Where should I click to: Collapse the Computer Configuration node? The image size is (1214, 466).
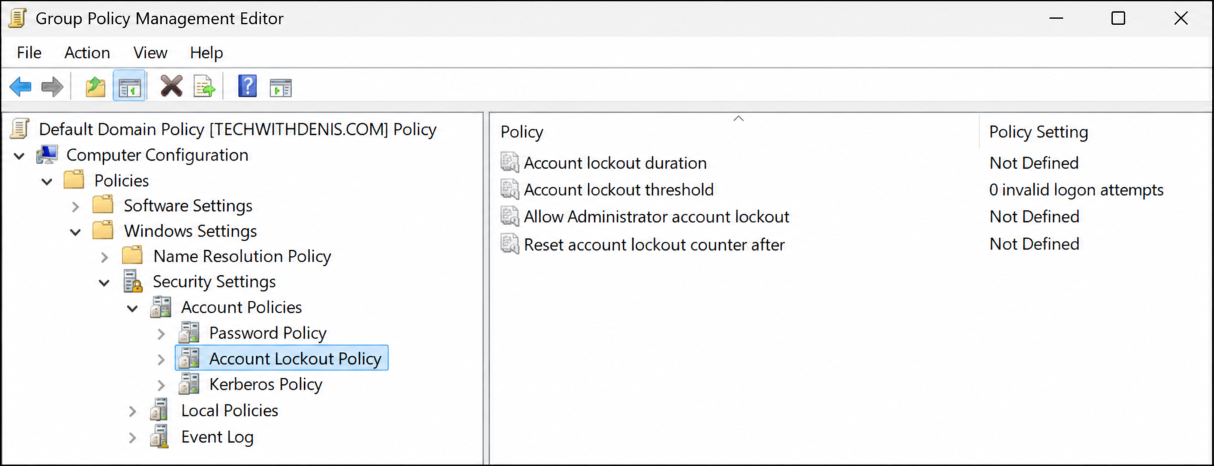[20, 156]
